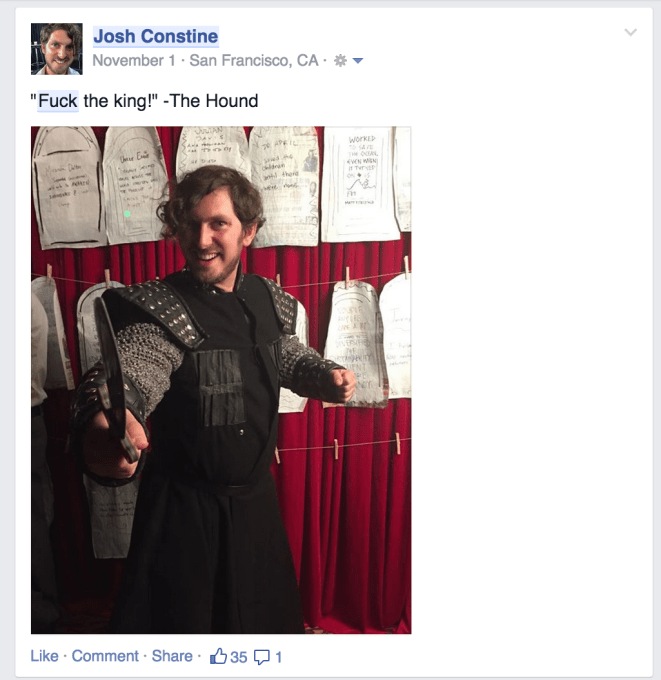Viewport: 661px width, 680px height.
Task: Share this post
Action: coord(172,656)
